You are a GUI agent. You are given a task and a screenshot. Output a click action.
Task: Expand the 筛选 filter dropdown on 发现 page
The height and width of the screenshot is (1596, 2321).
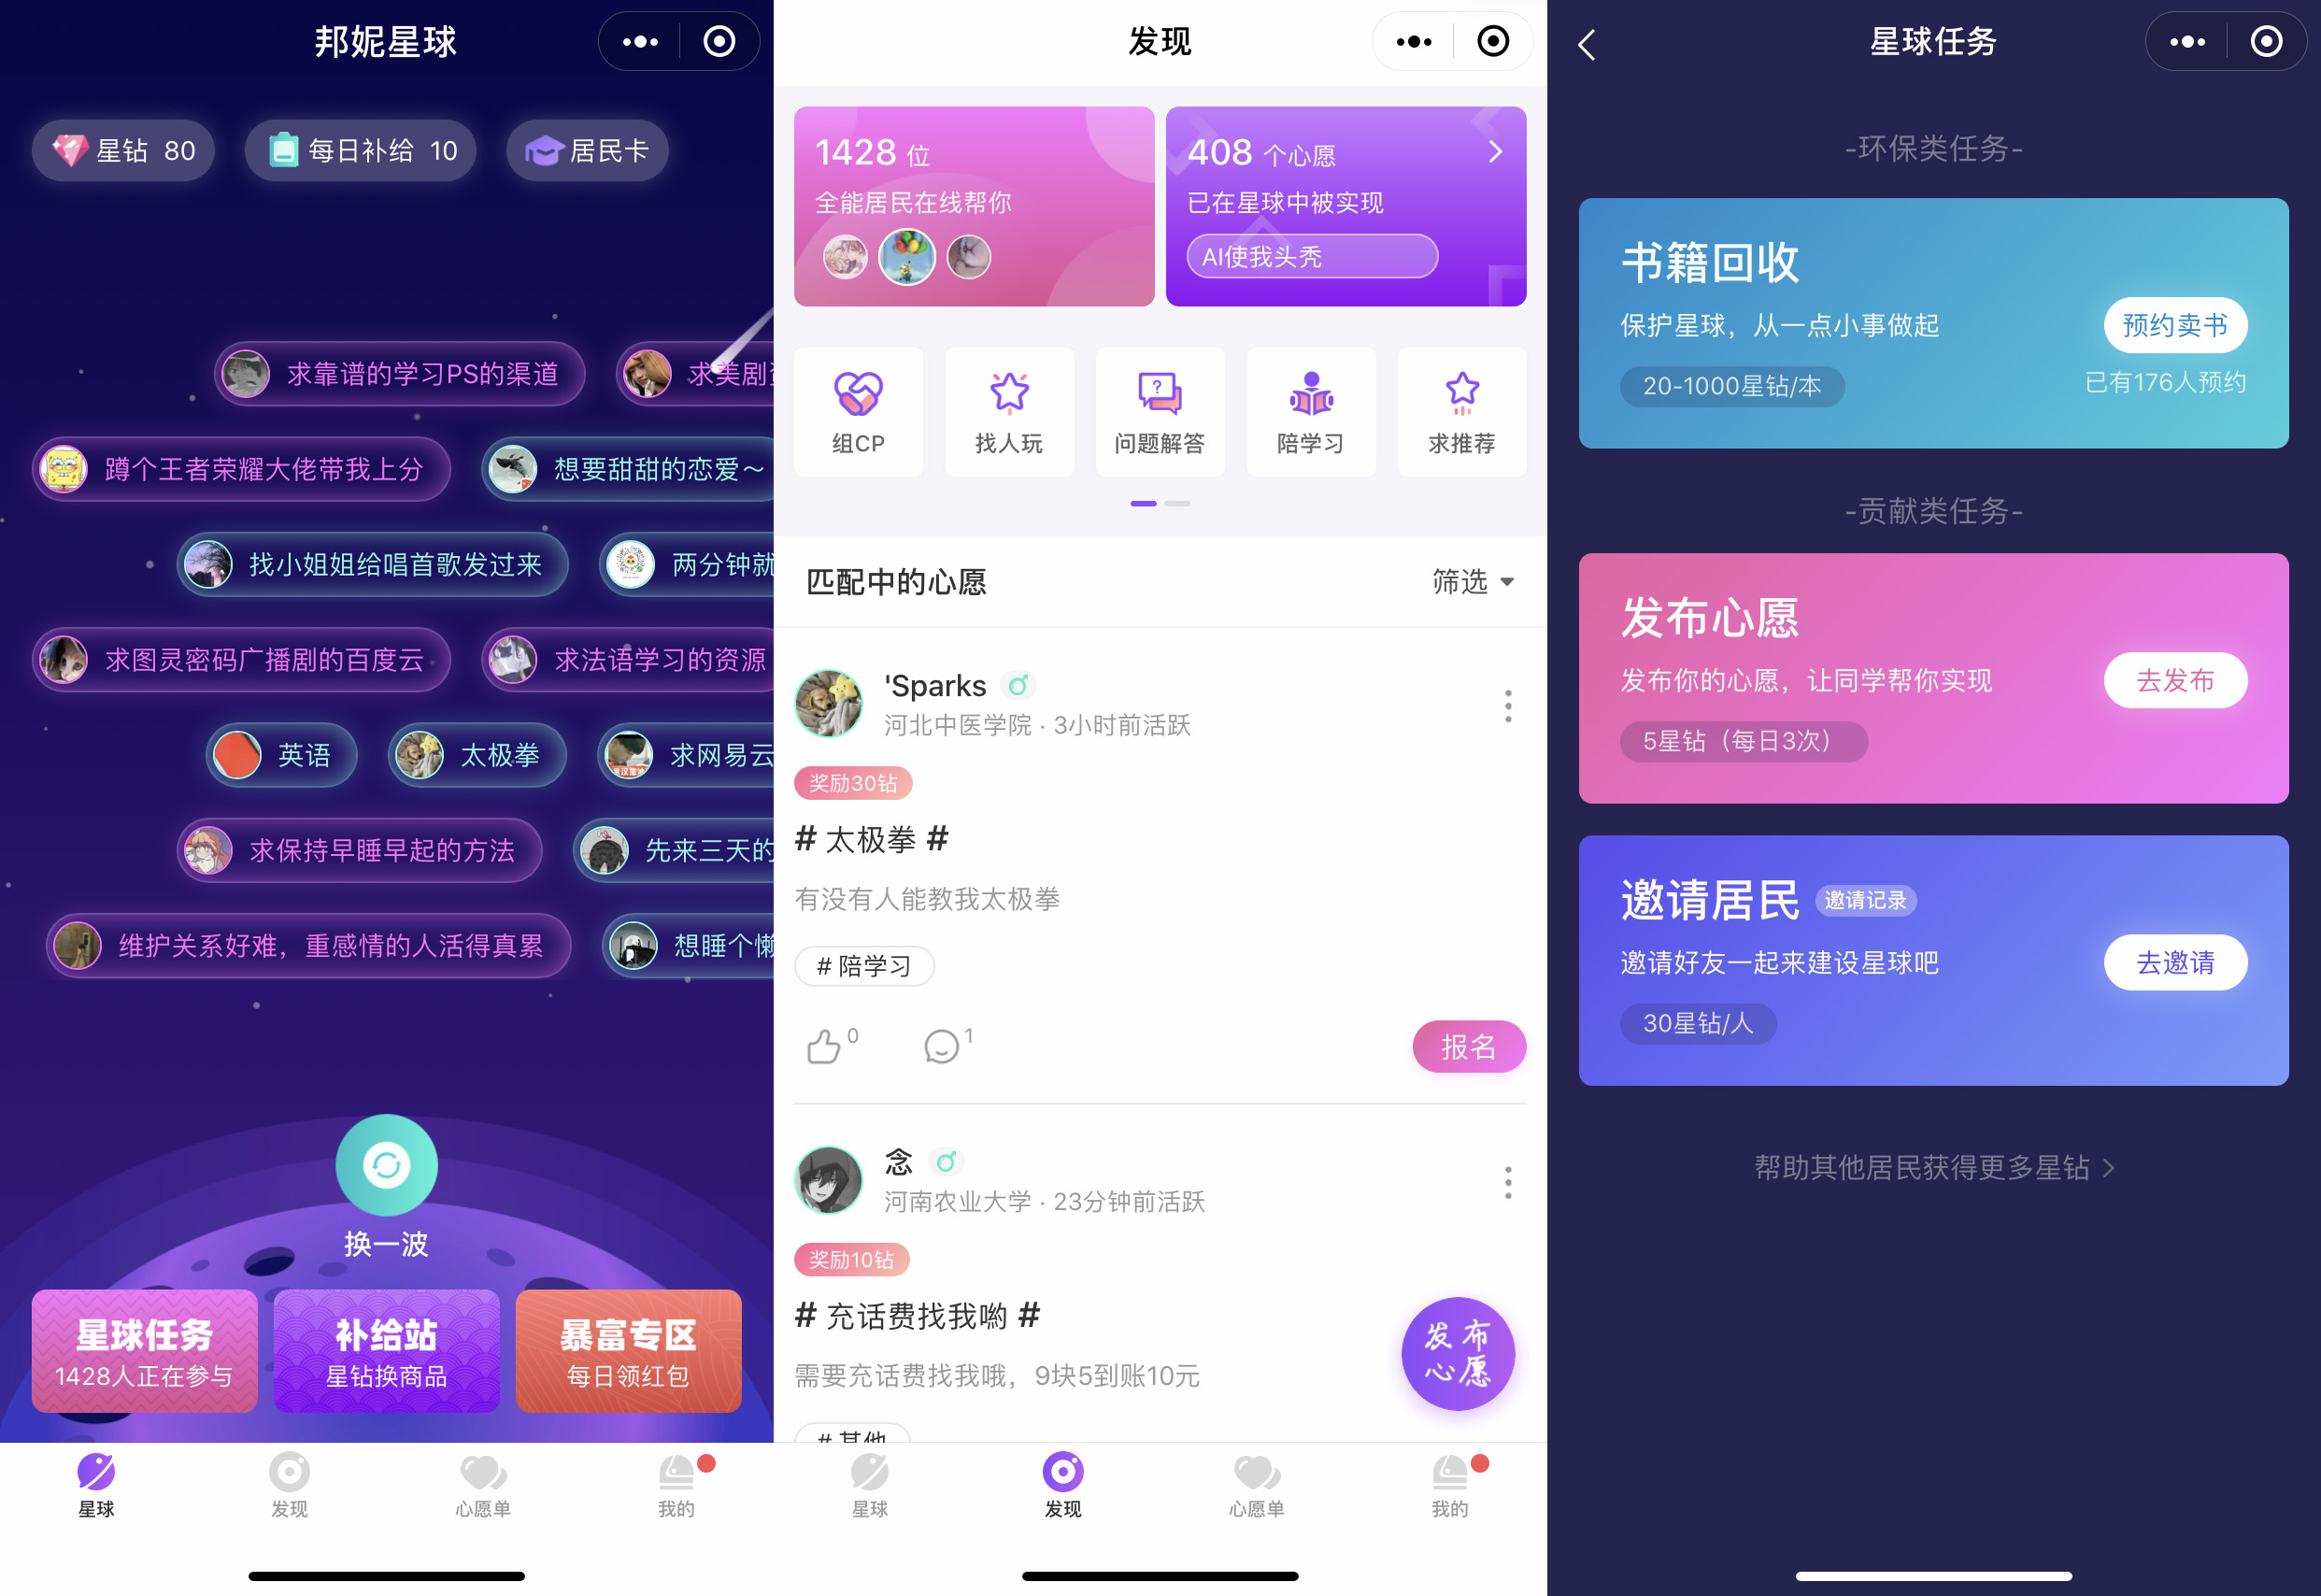[x=1464, y=582]
